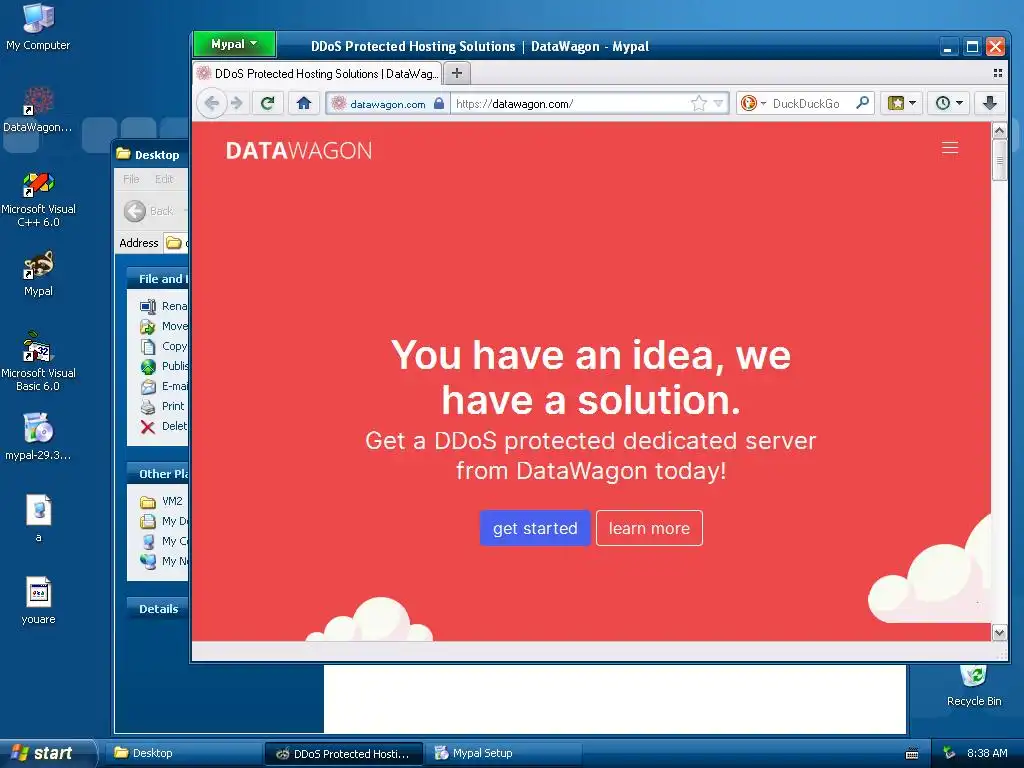This screenshot has width=1024, height=768.
Task: Click the DuckDuckGo search input field
Action: point(811,103)
